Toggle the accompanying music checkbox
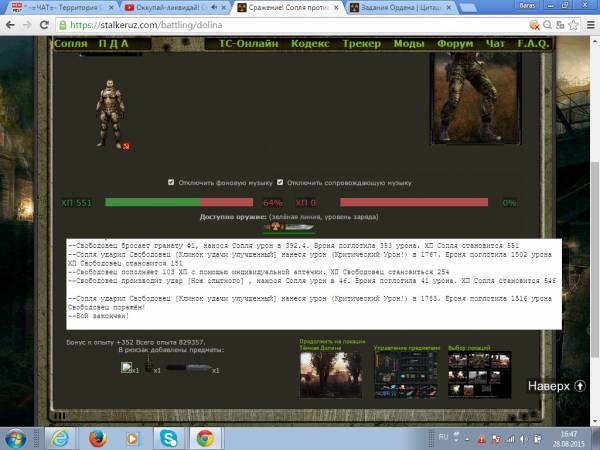The width and height of the screenshot is (600, 450). click(280, 182)
